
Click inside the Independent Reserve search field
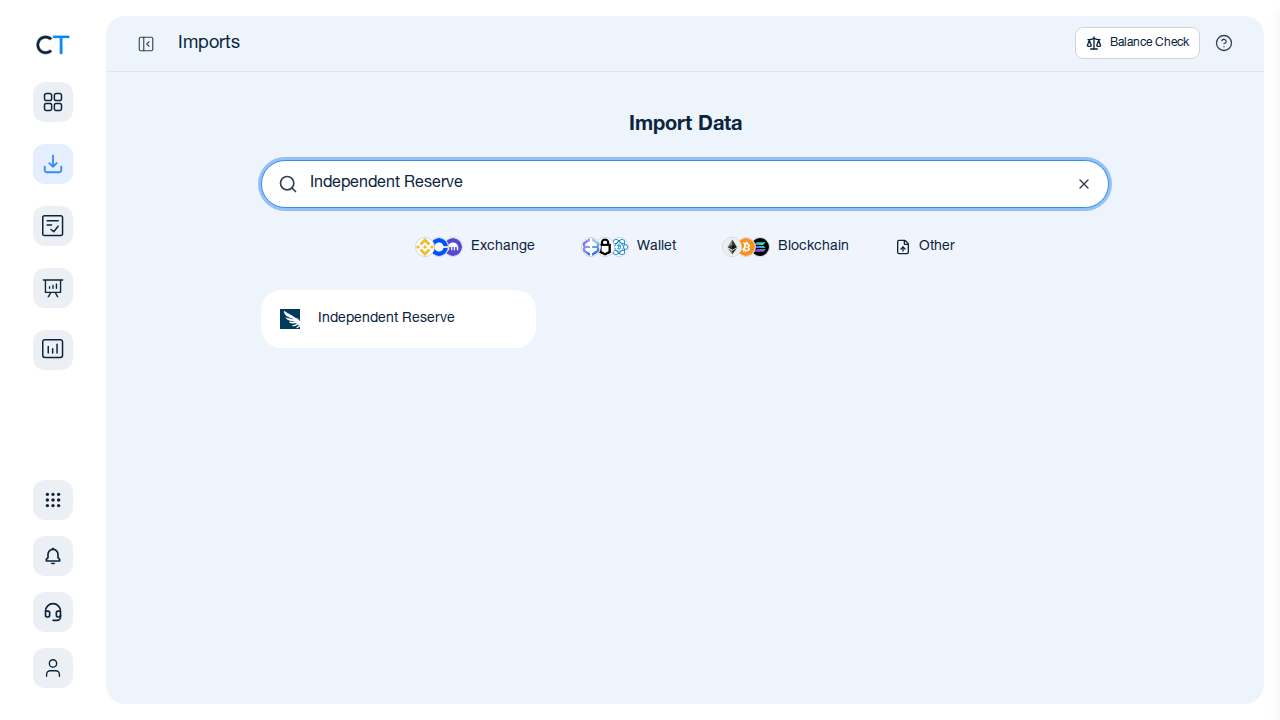(x=685, y=184)
